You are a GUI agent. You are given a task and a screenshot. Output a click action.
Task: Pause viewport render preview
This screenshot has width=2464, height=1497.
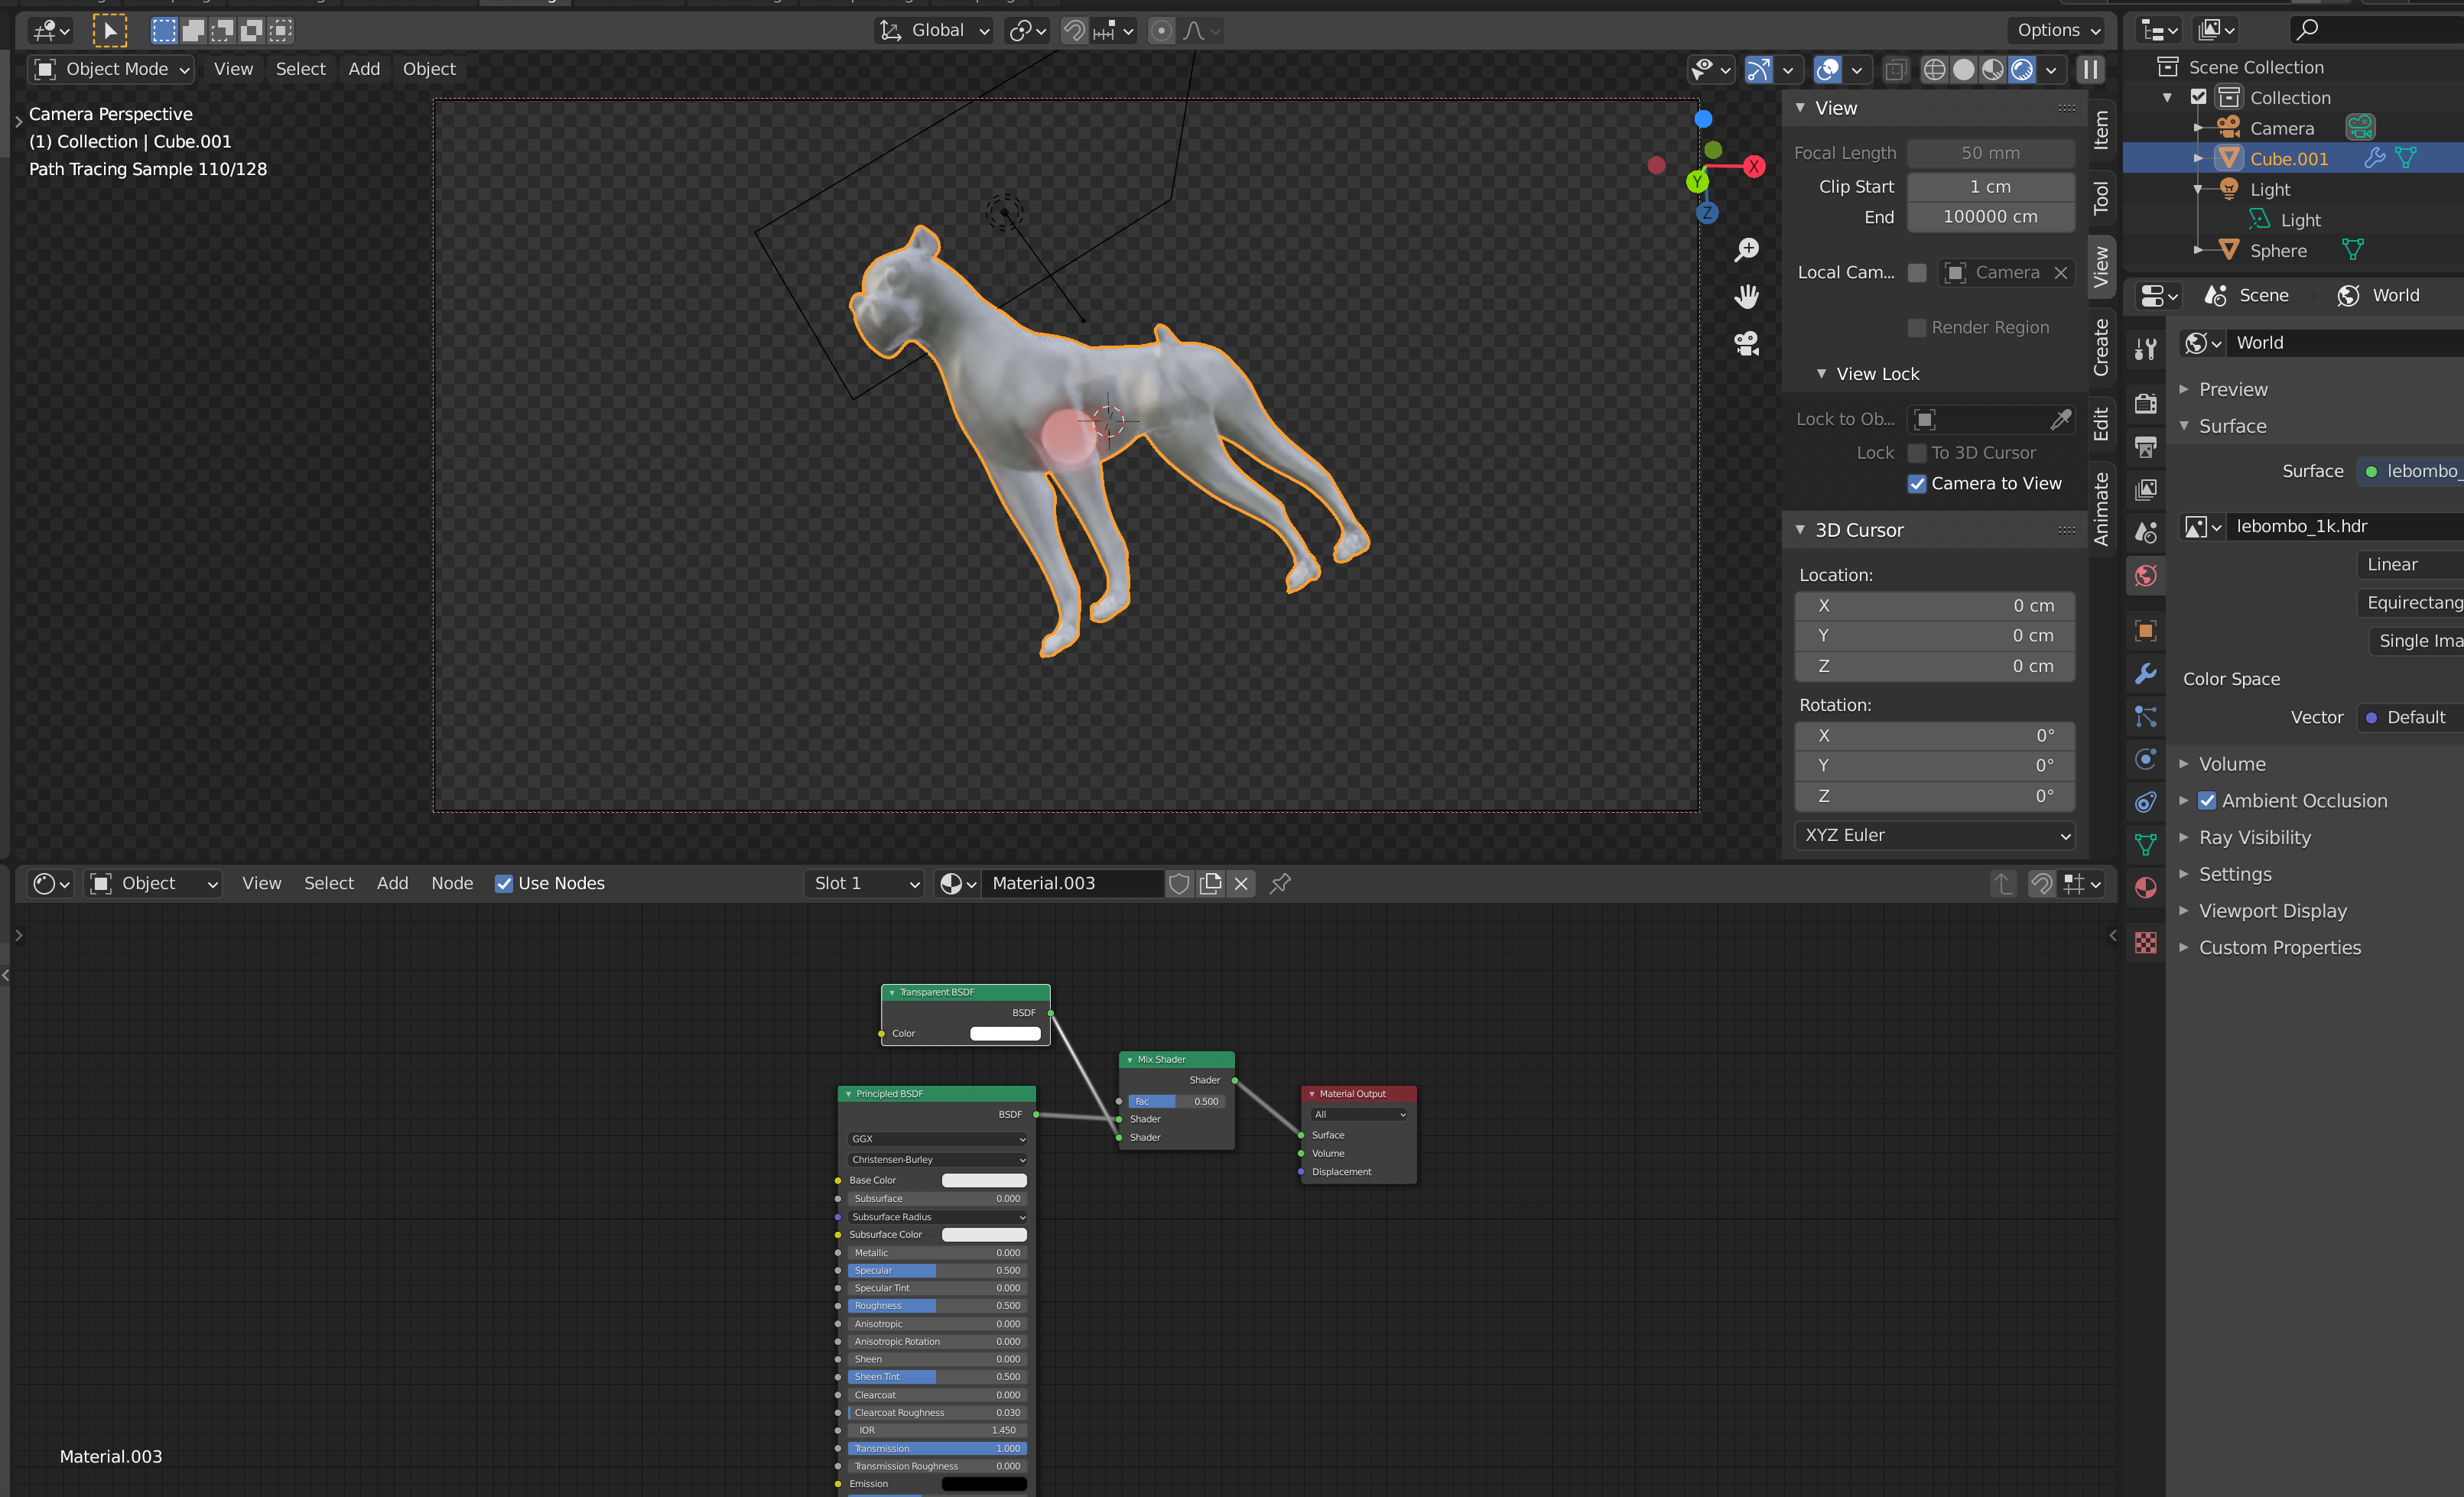pos(2090,69)
